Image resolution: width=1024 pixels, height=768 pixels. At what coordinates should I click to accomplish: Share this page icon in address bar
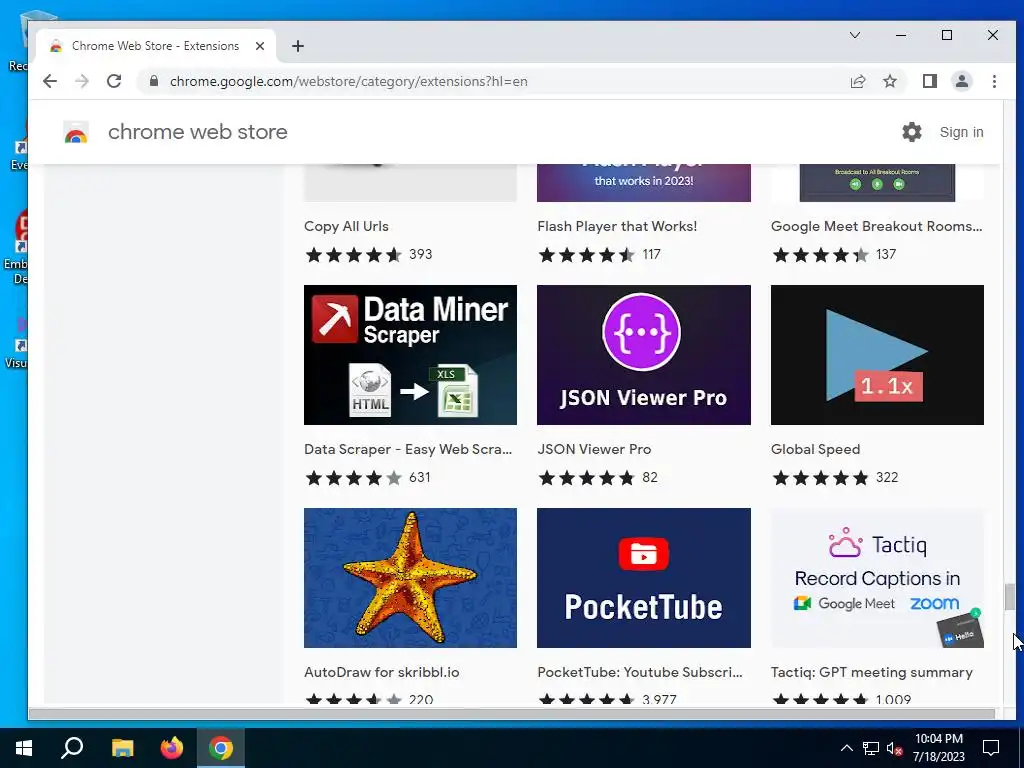tap(857, 81)
